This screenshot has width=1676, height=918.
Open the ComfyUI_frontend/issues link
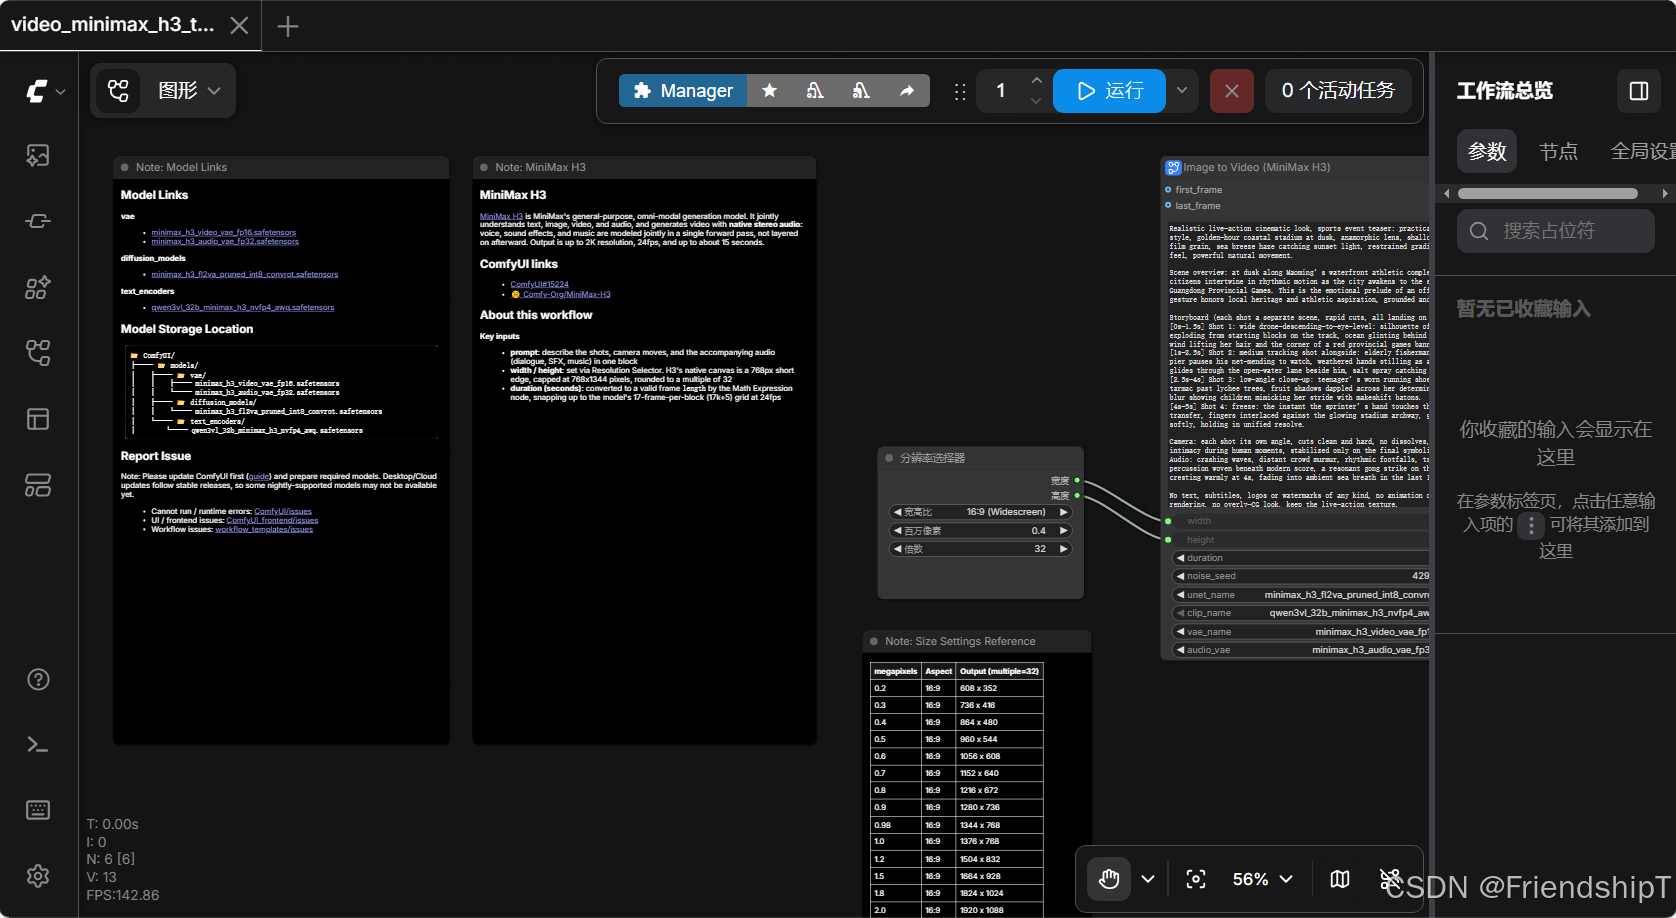272,520
